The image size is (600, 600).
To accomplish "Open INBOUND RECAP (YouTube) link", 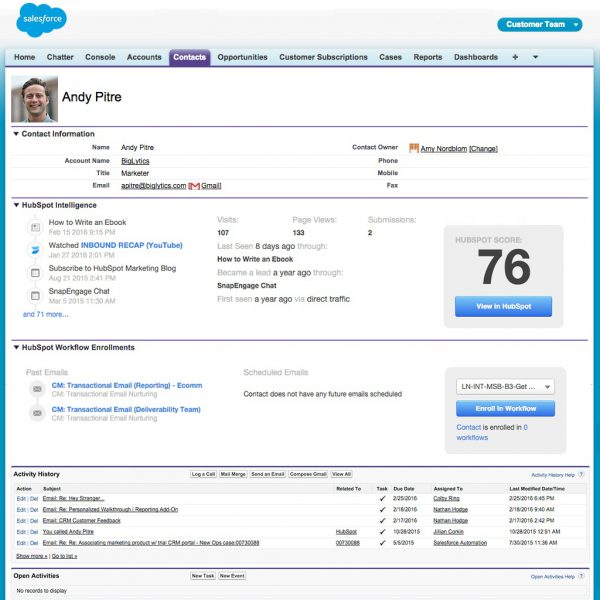I will click(x=132, y=245).
